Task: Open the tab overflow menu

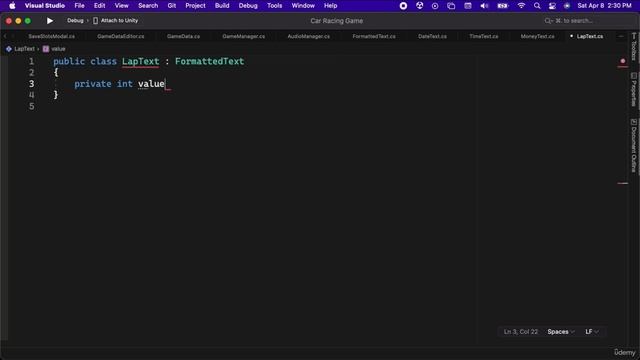Action: click(x=621, y=36)
